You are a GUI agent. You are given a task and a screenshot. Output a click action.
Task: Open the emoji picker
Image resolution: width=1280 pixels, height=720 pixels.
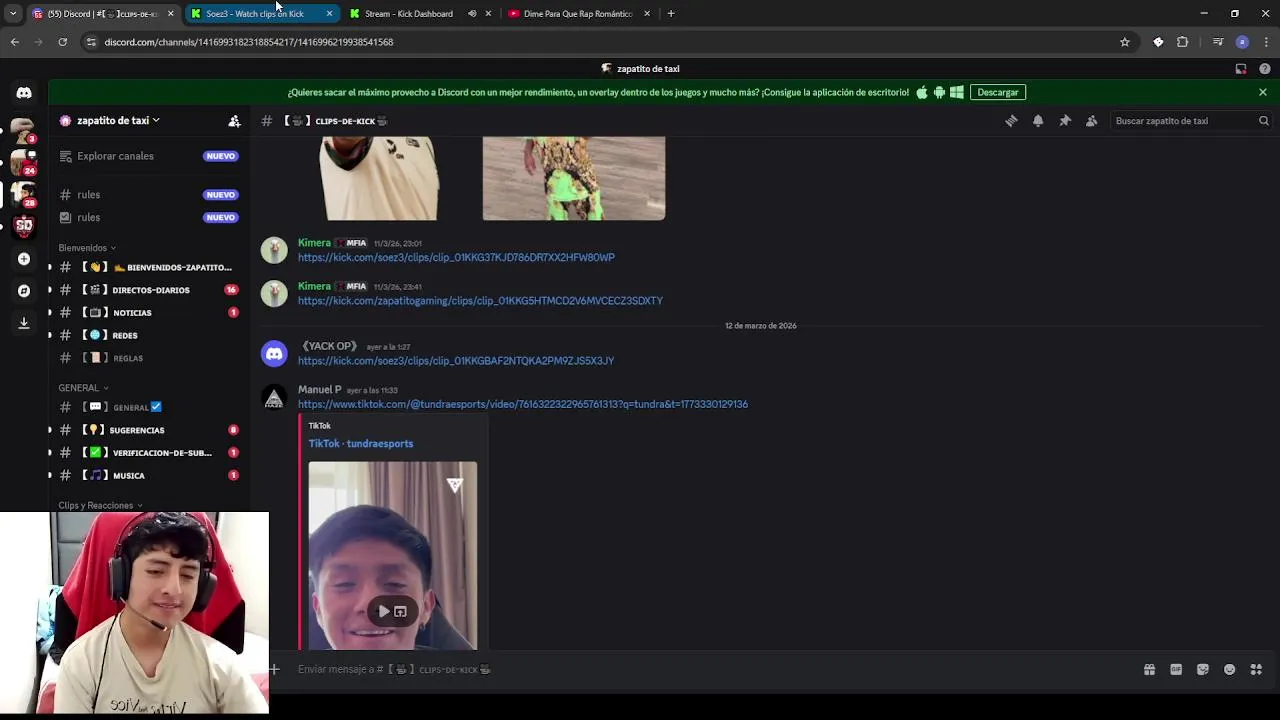coord(1230,670)
